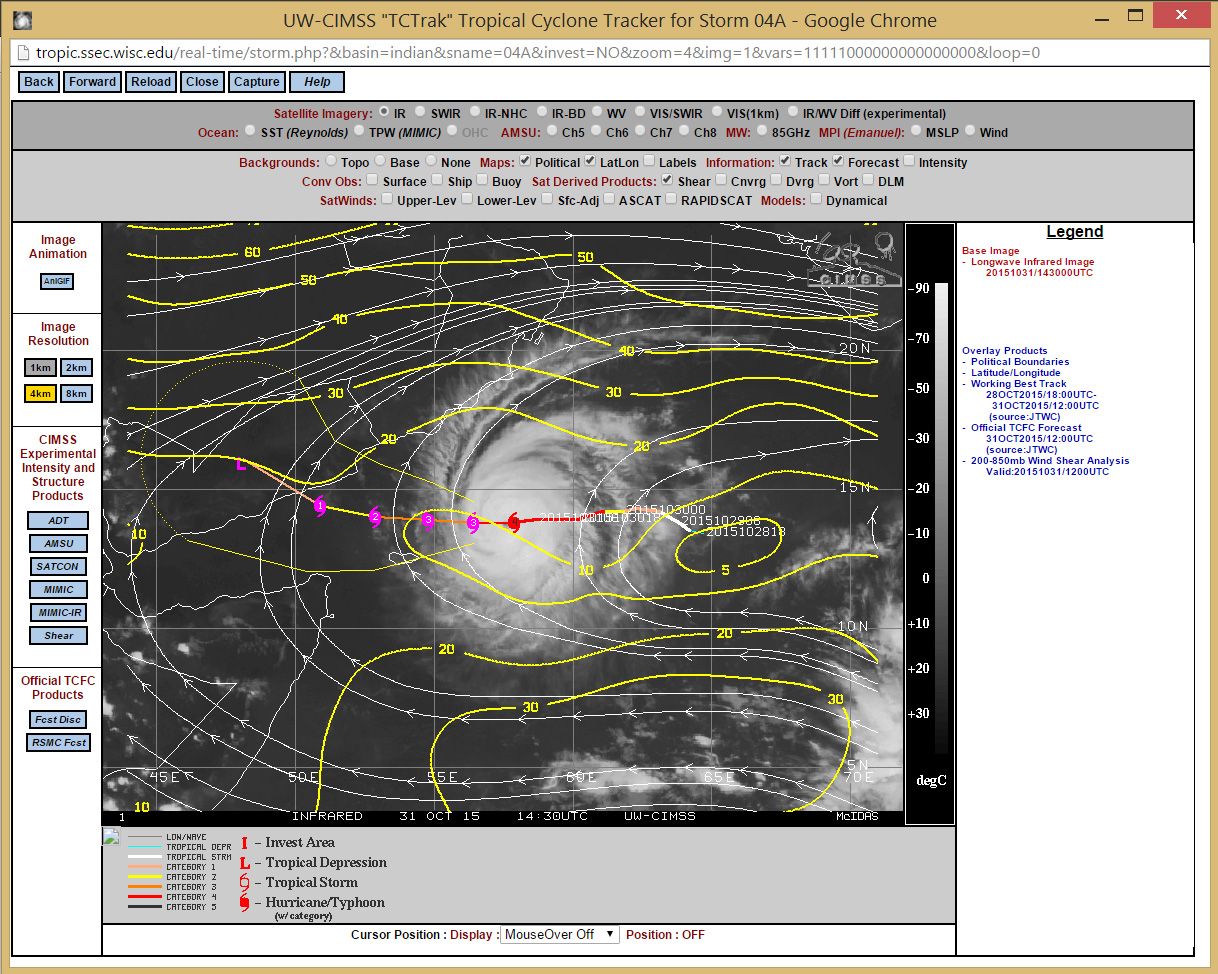Open the MouseOver Off display dropdown
This screenshot has height=974, width=1218.
(560, 934)
